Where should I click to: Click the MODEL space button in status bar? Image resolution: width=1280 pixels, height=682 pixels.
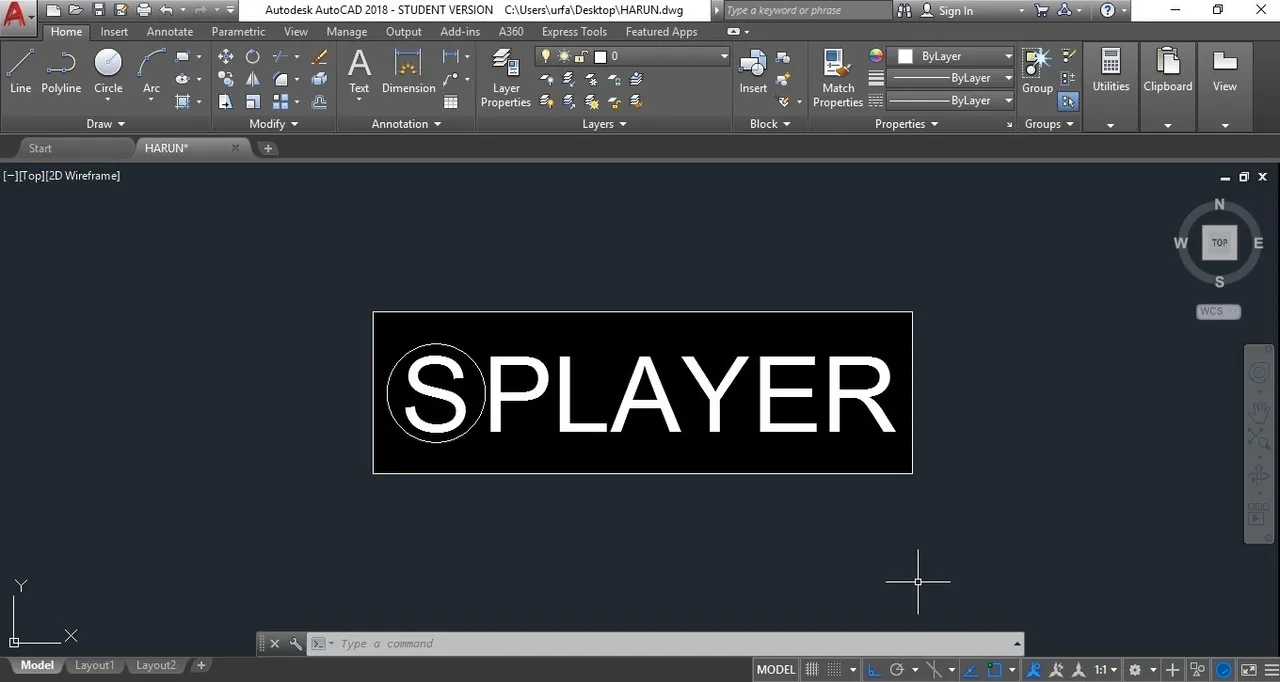tap(776, 670)
